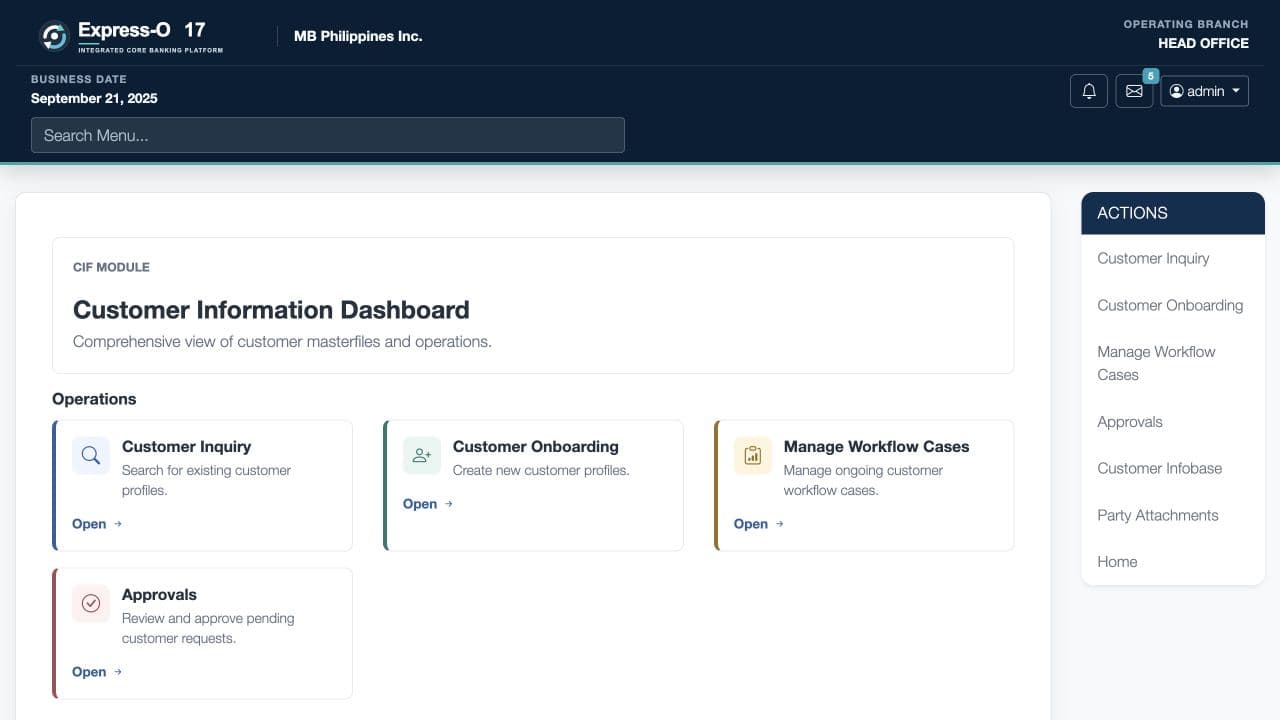Click the Operations section heading
The width and height of the screenshot is (1280, 720).
94,399
